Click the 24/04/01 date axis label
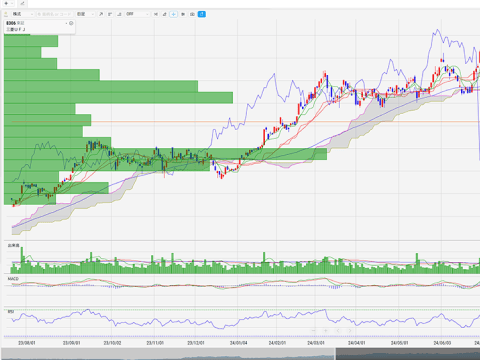 357,343
